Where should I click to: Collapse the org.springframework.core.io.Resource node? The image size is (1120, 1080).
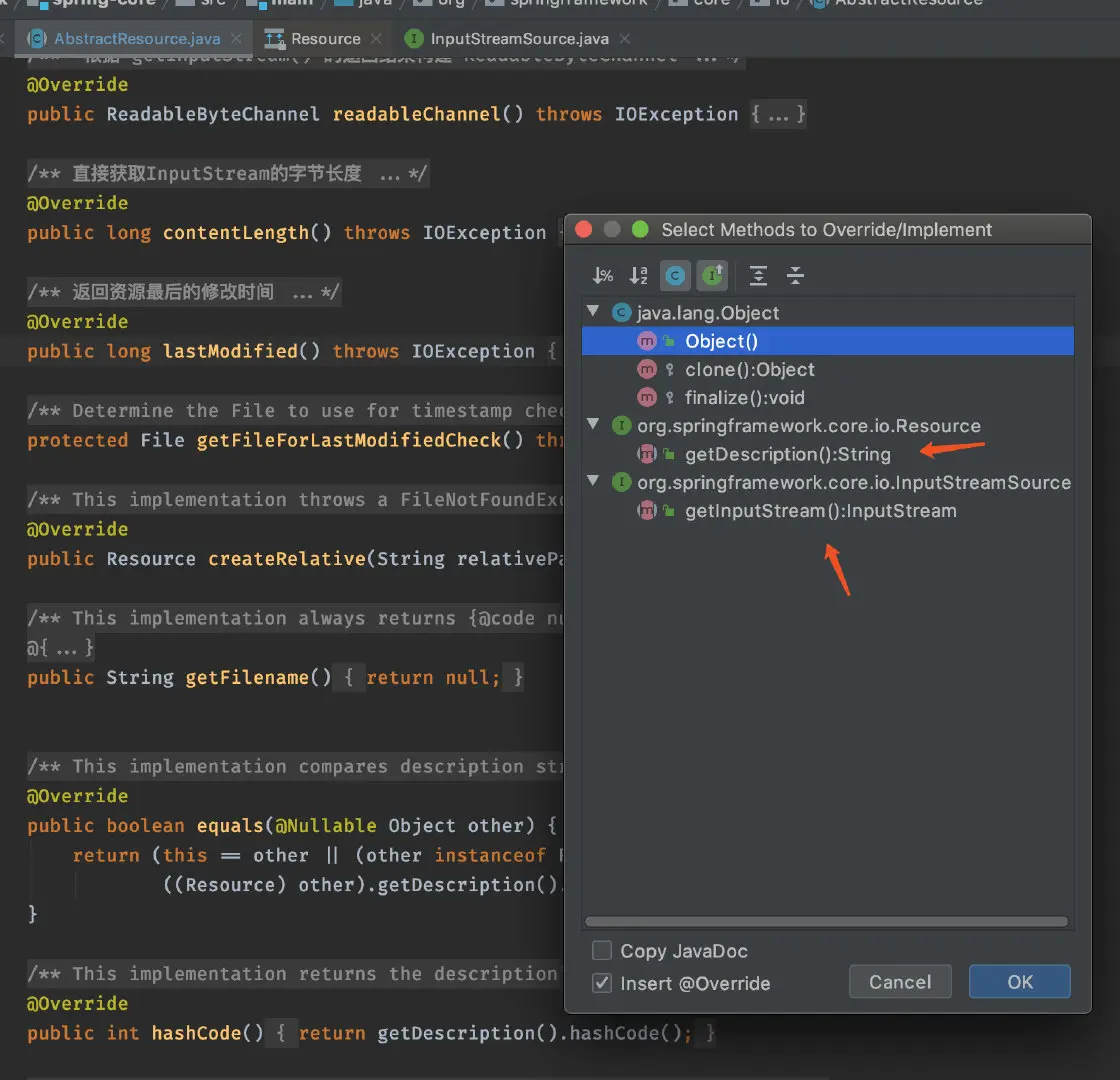(592, 424)
